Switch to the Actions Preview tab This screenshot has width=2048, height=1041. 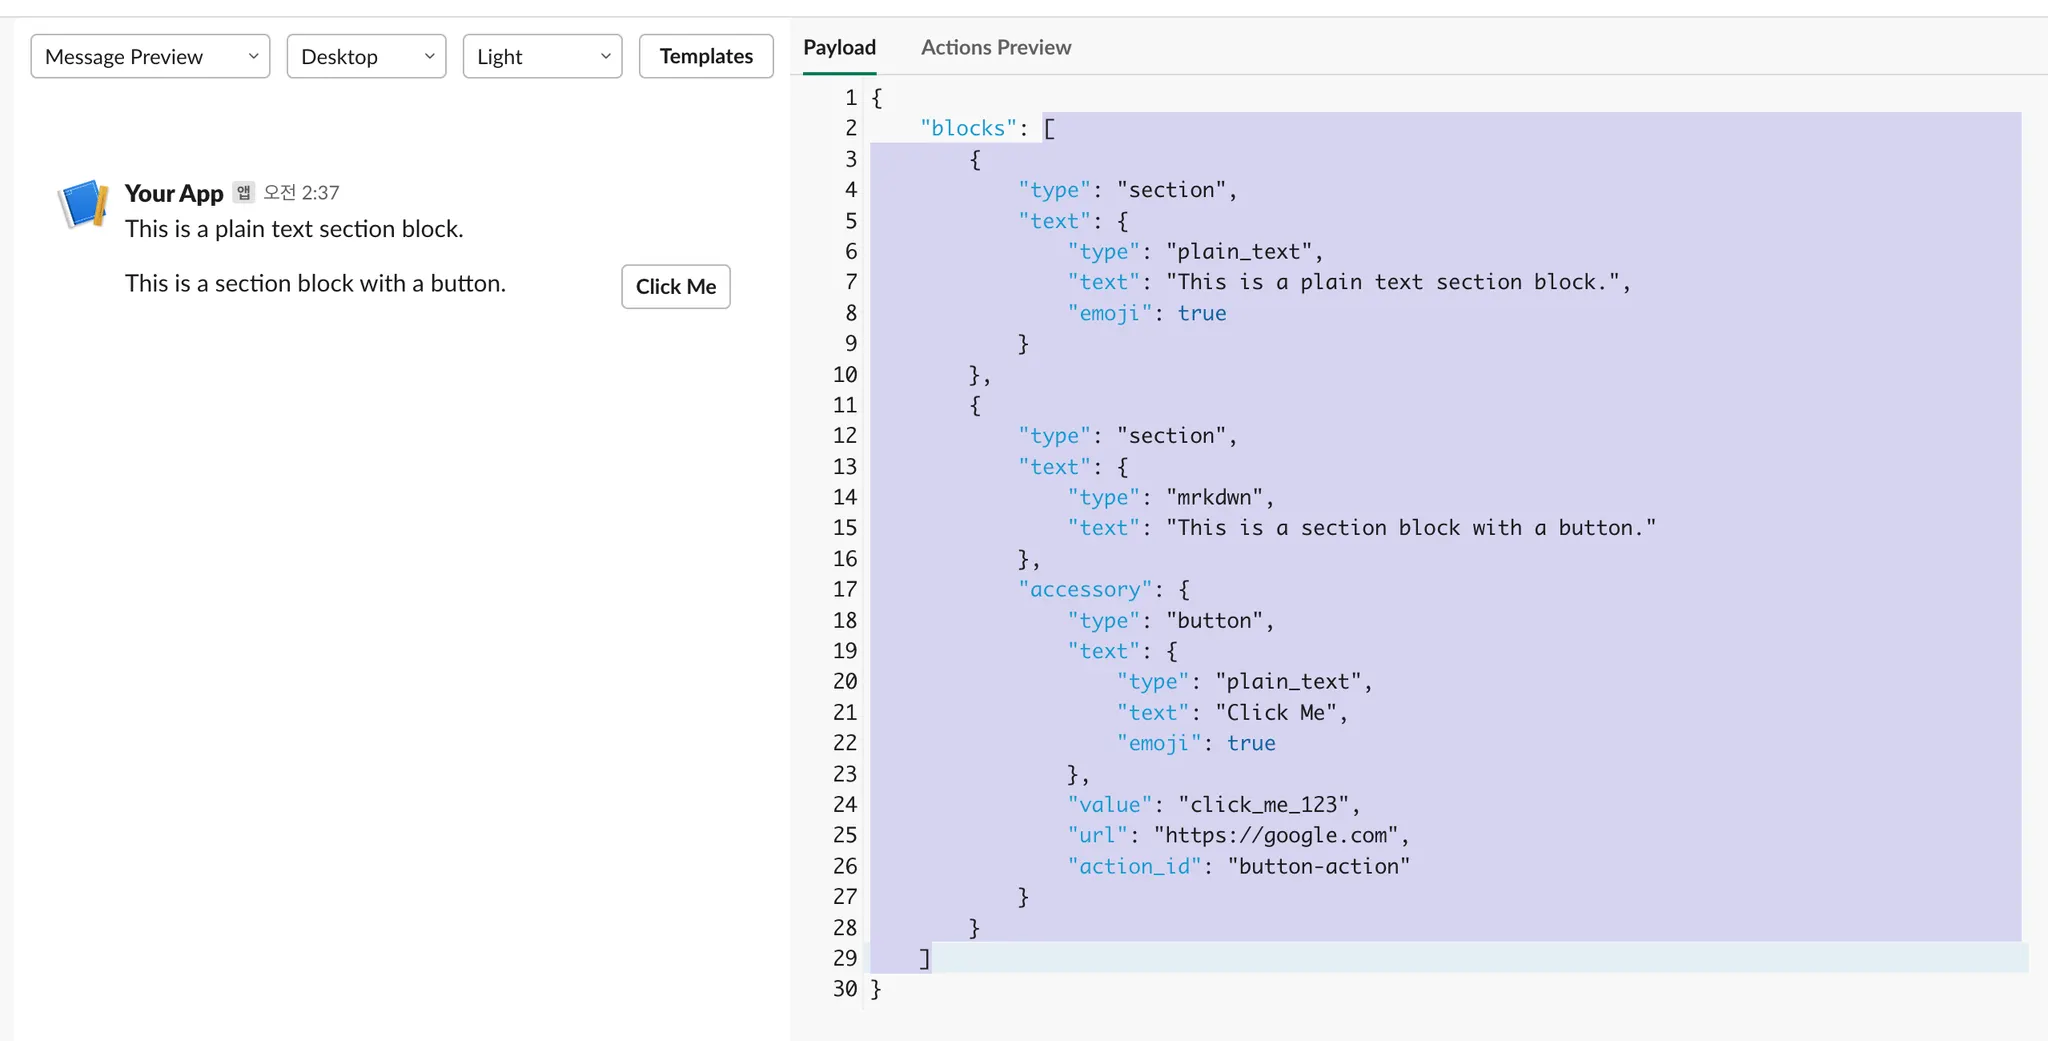pyautogui.click(x=995, y=47)
